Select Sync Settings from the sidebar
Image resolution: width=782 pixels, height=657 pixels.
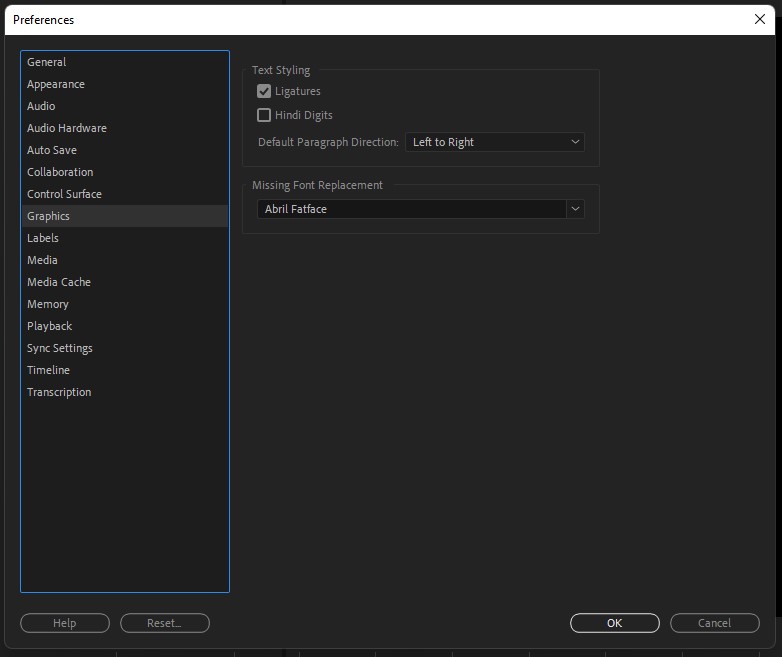click(x=124, y=348)
